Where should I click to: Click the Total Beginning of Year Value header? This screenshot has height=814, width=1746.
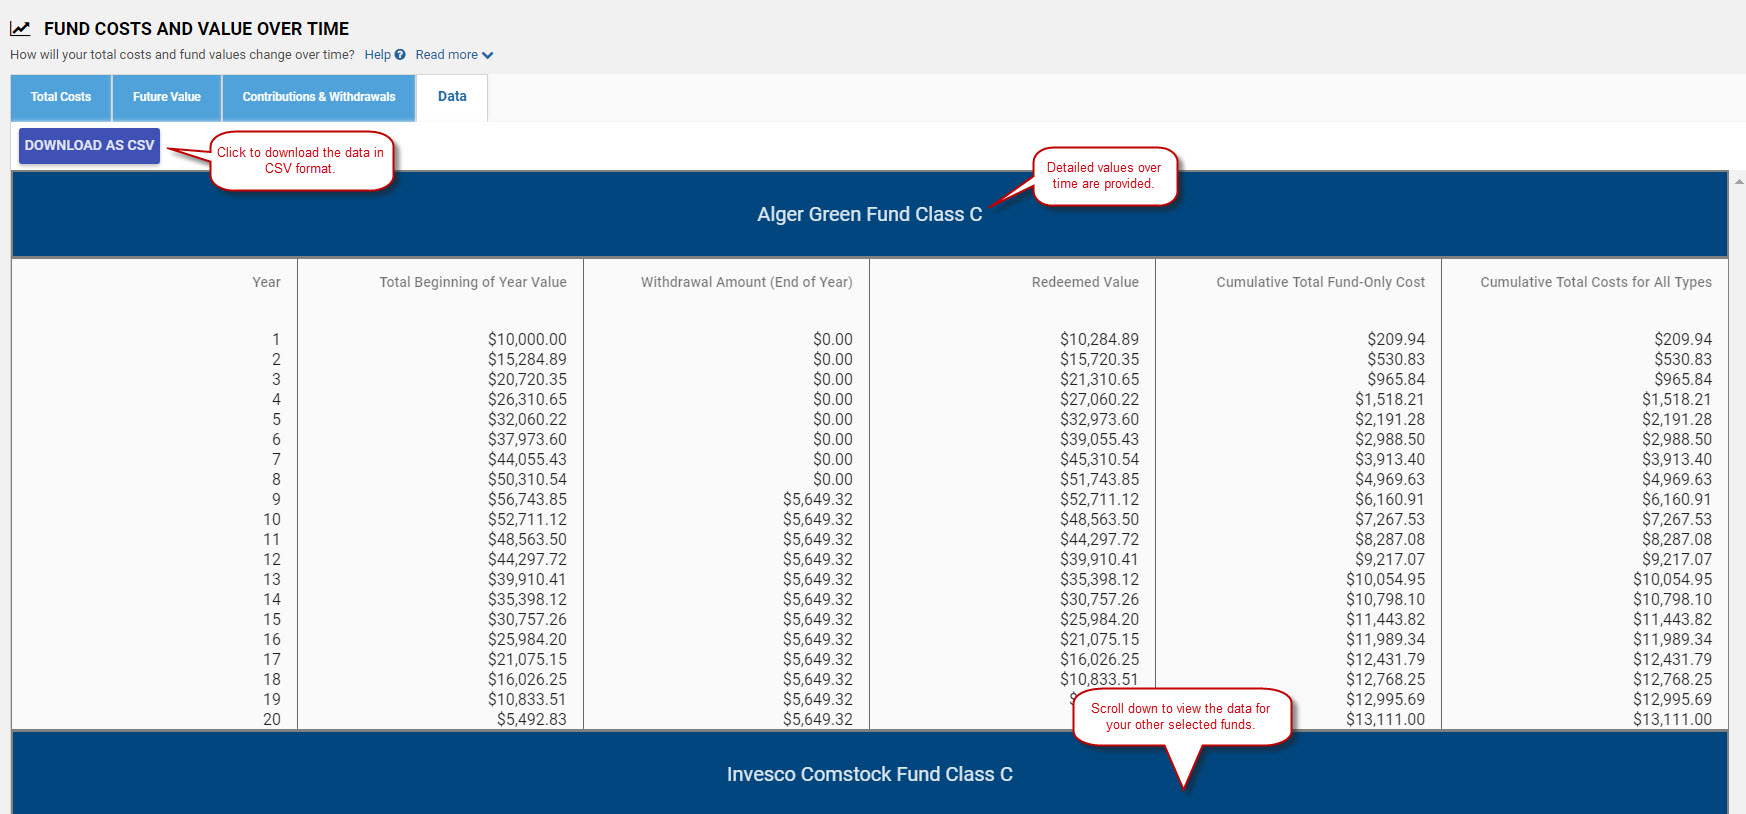point(472,282)
